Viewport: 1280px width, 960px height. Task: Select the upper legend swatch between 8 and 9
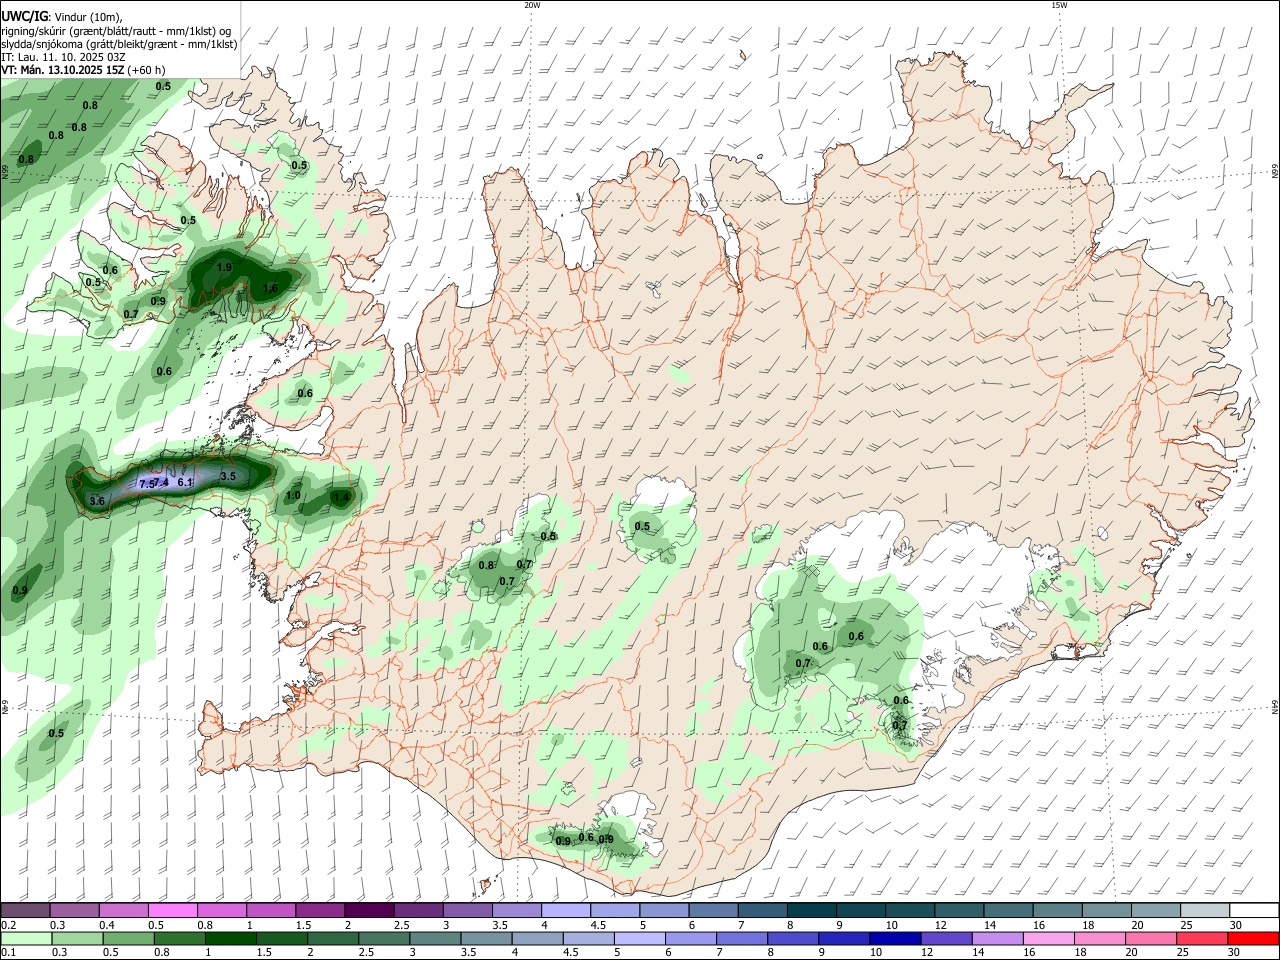coord(810,910)
